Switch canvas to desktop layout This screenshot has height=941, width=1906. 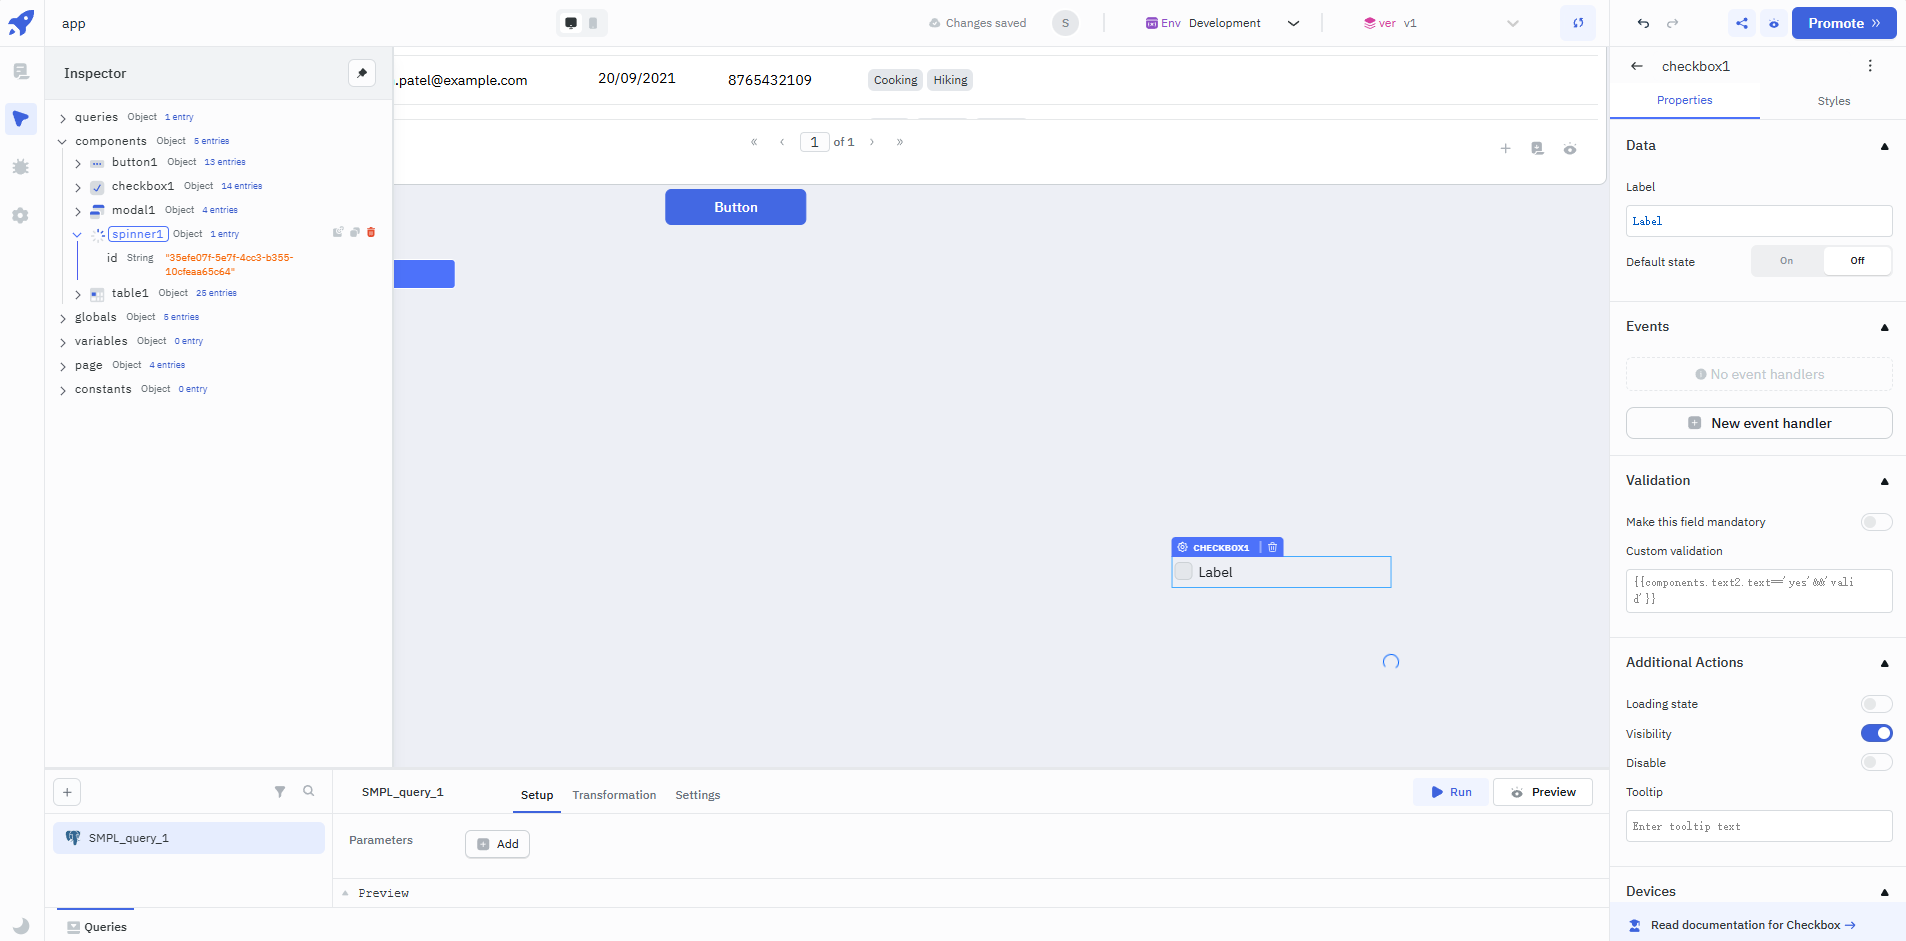tap(571, 23)
